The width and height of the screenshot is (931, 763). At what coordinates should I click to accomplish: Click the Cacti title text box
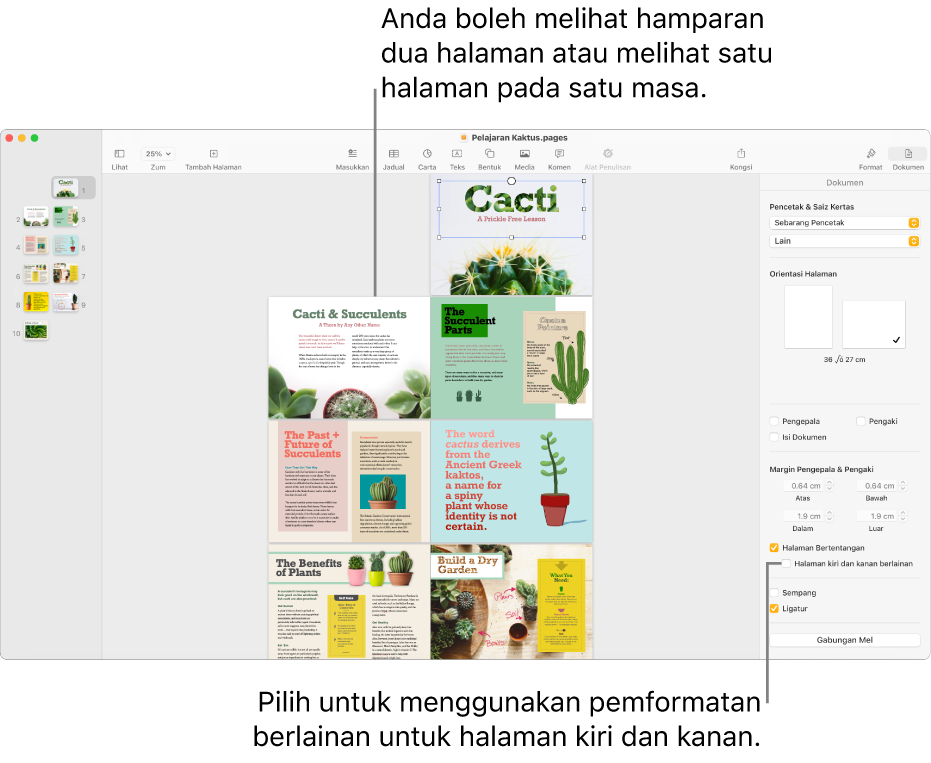pyautogui.click(x=511, y=208)
